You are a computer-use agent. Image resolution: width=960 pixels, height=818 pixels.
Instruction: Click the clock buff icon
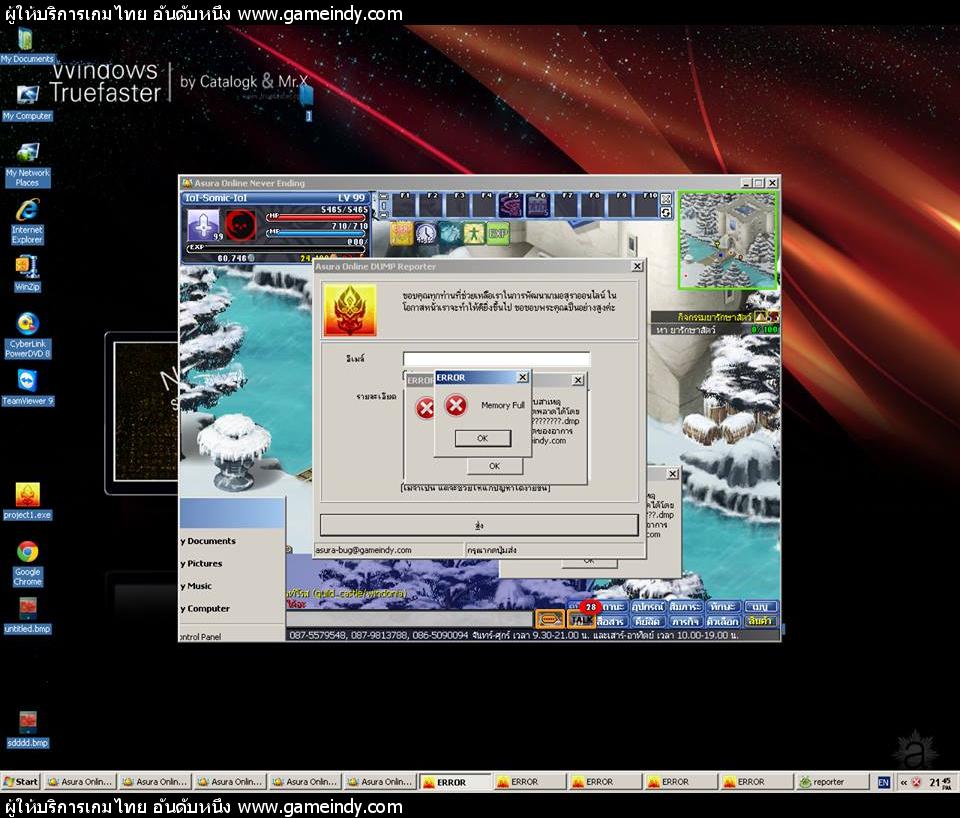coord(426,233)
